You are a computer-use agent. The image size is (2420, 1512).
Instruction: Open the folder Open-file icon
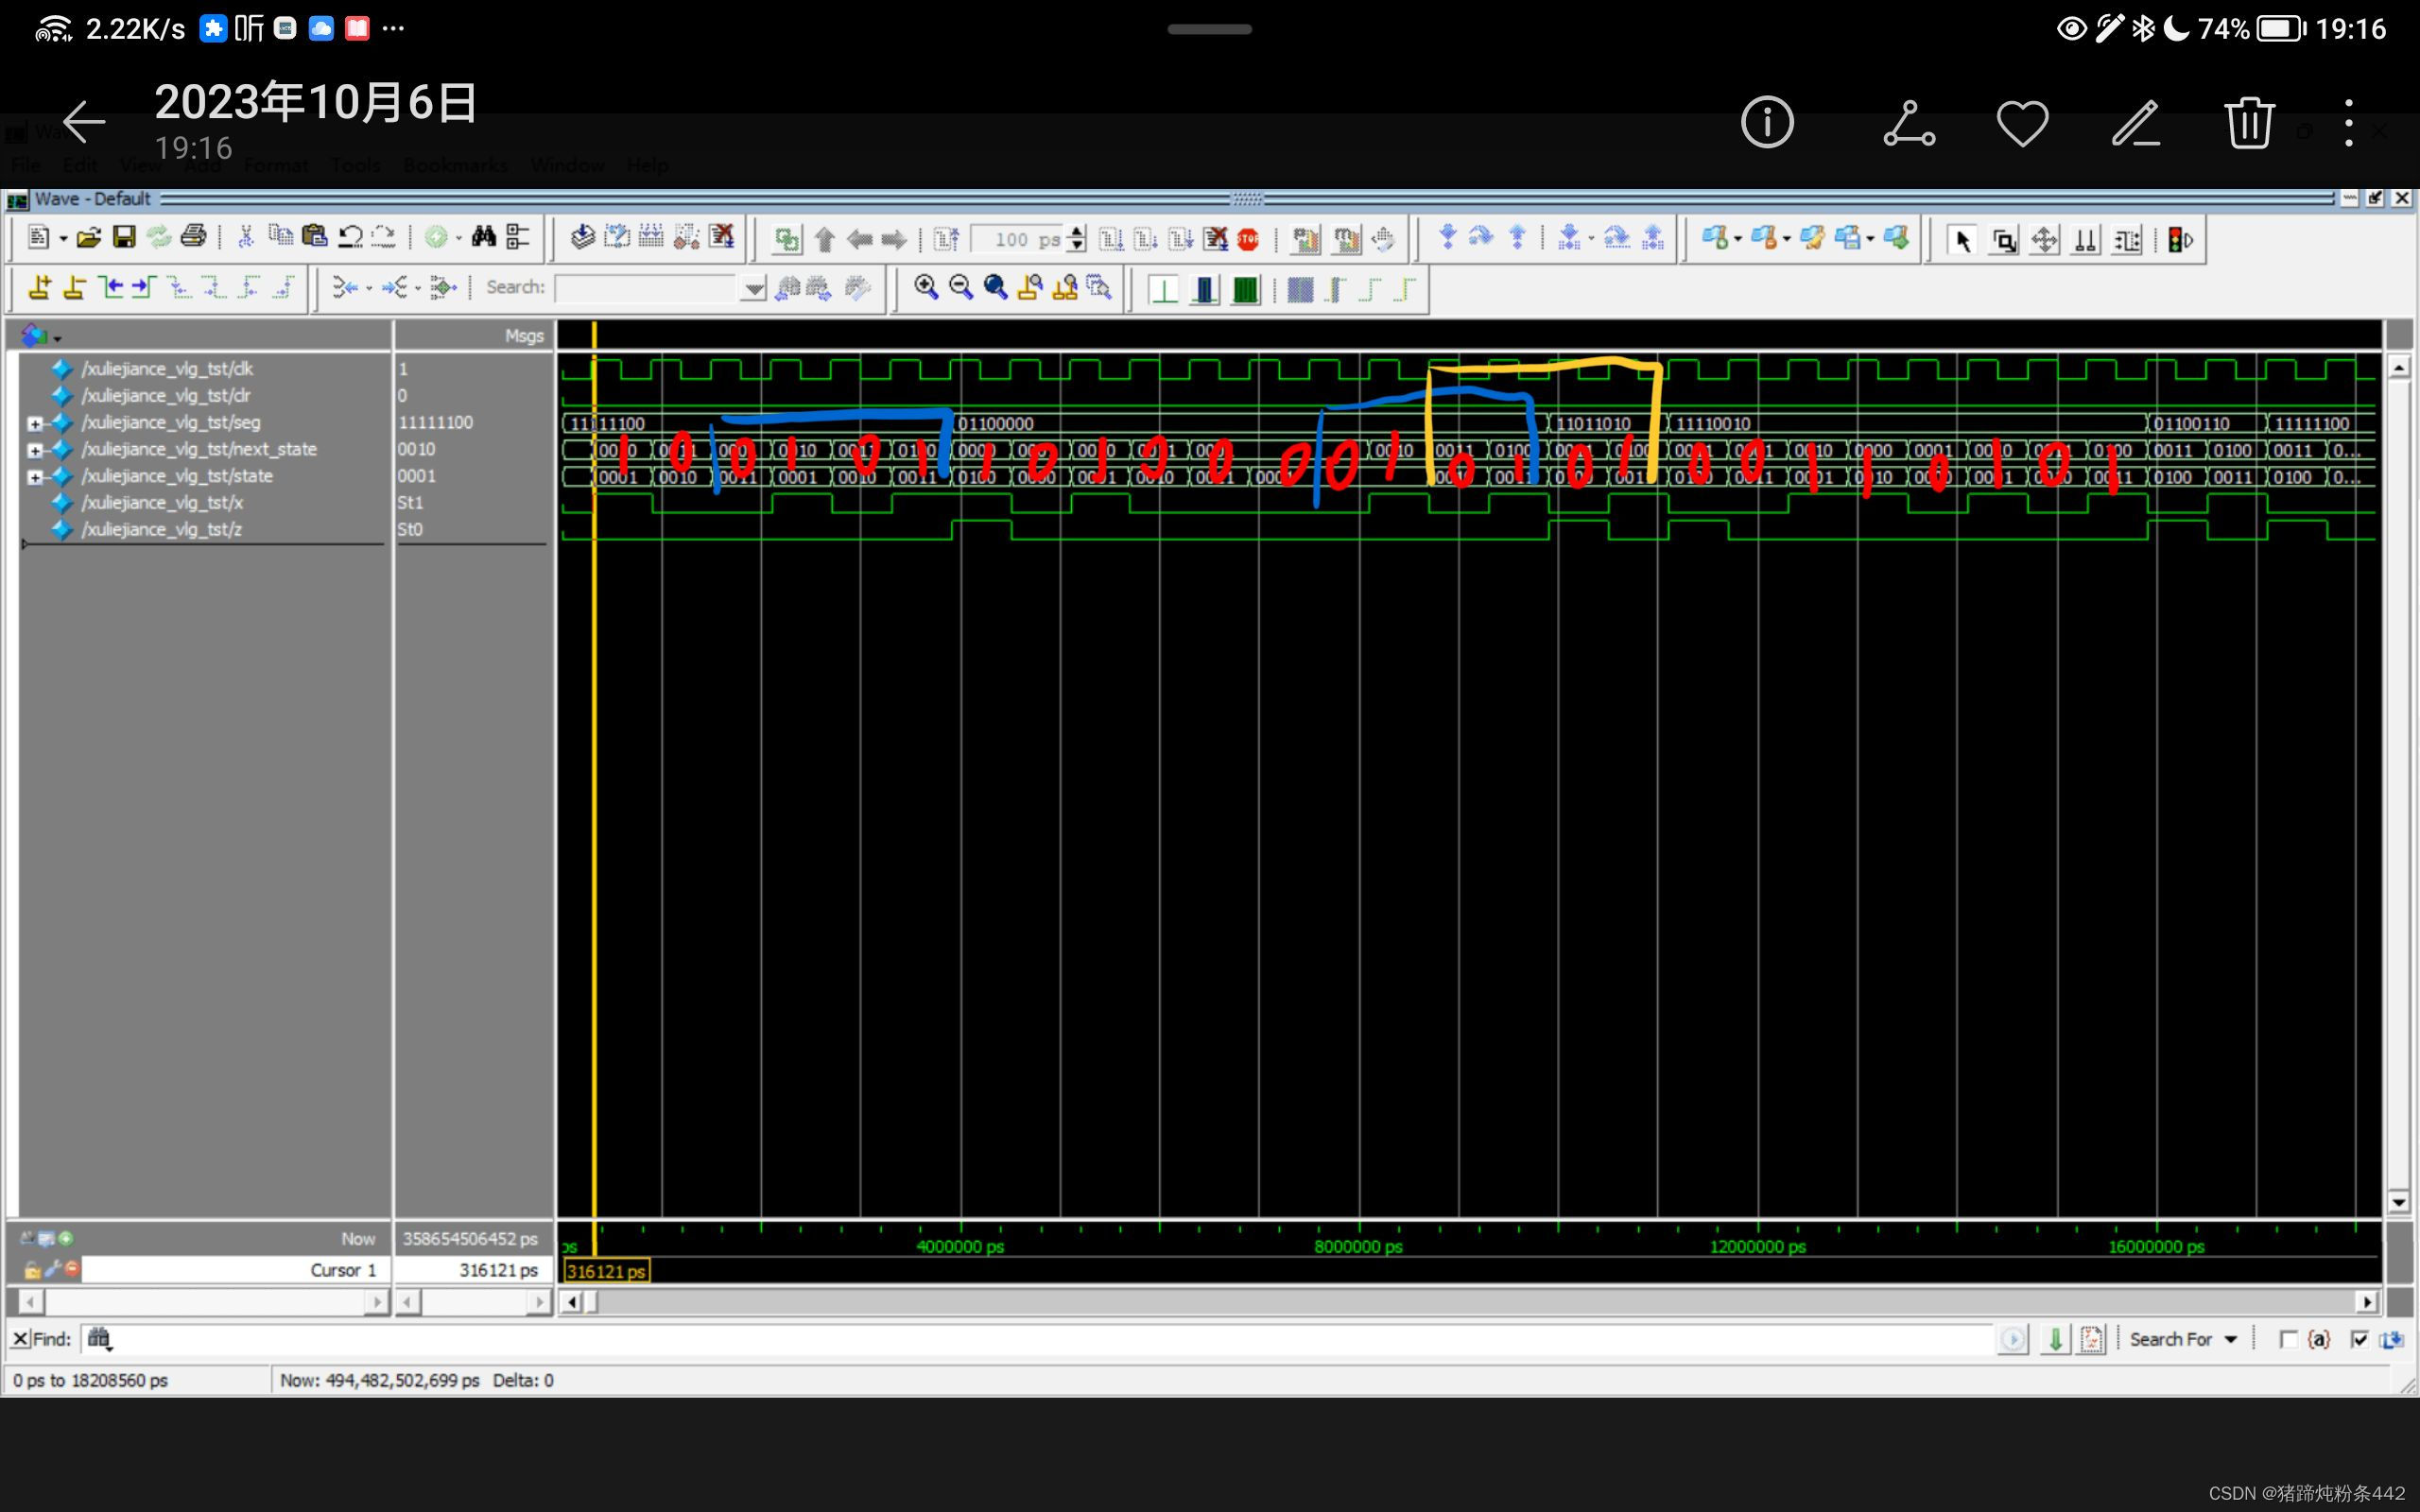point(89,237)
